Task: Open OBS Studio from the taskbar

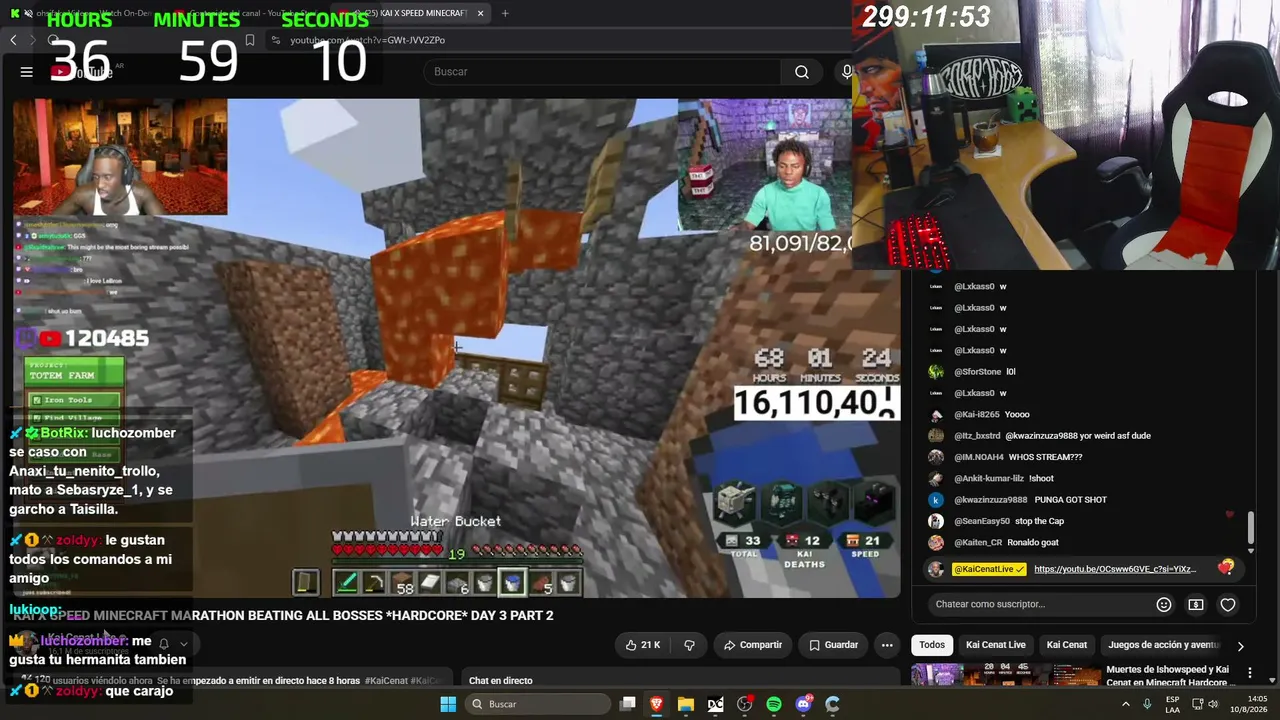Action: (744, 704)
